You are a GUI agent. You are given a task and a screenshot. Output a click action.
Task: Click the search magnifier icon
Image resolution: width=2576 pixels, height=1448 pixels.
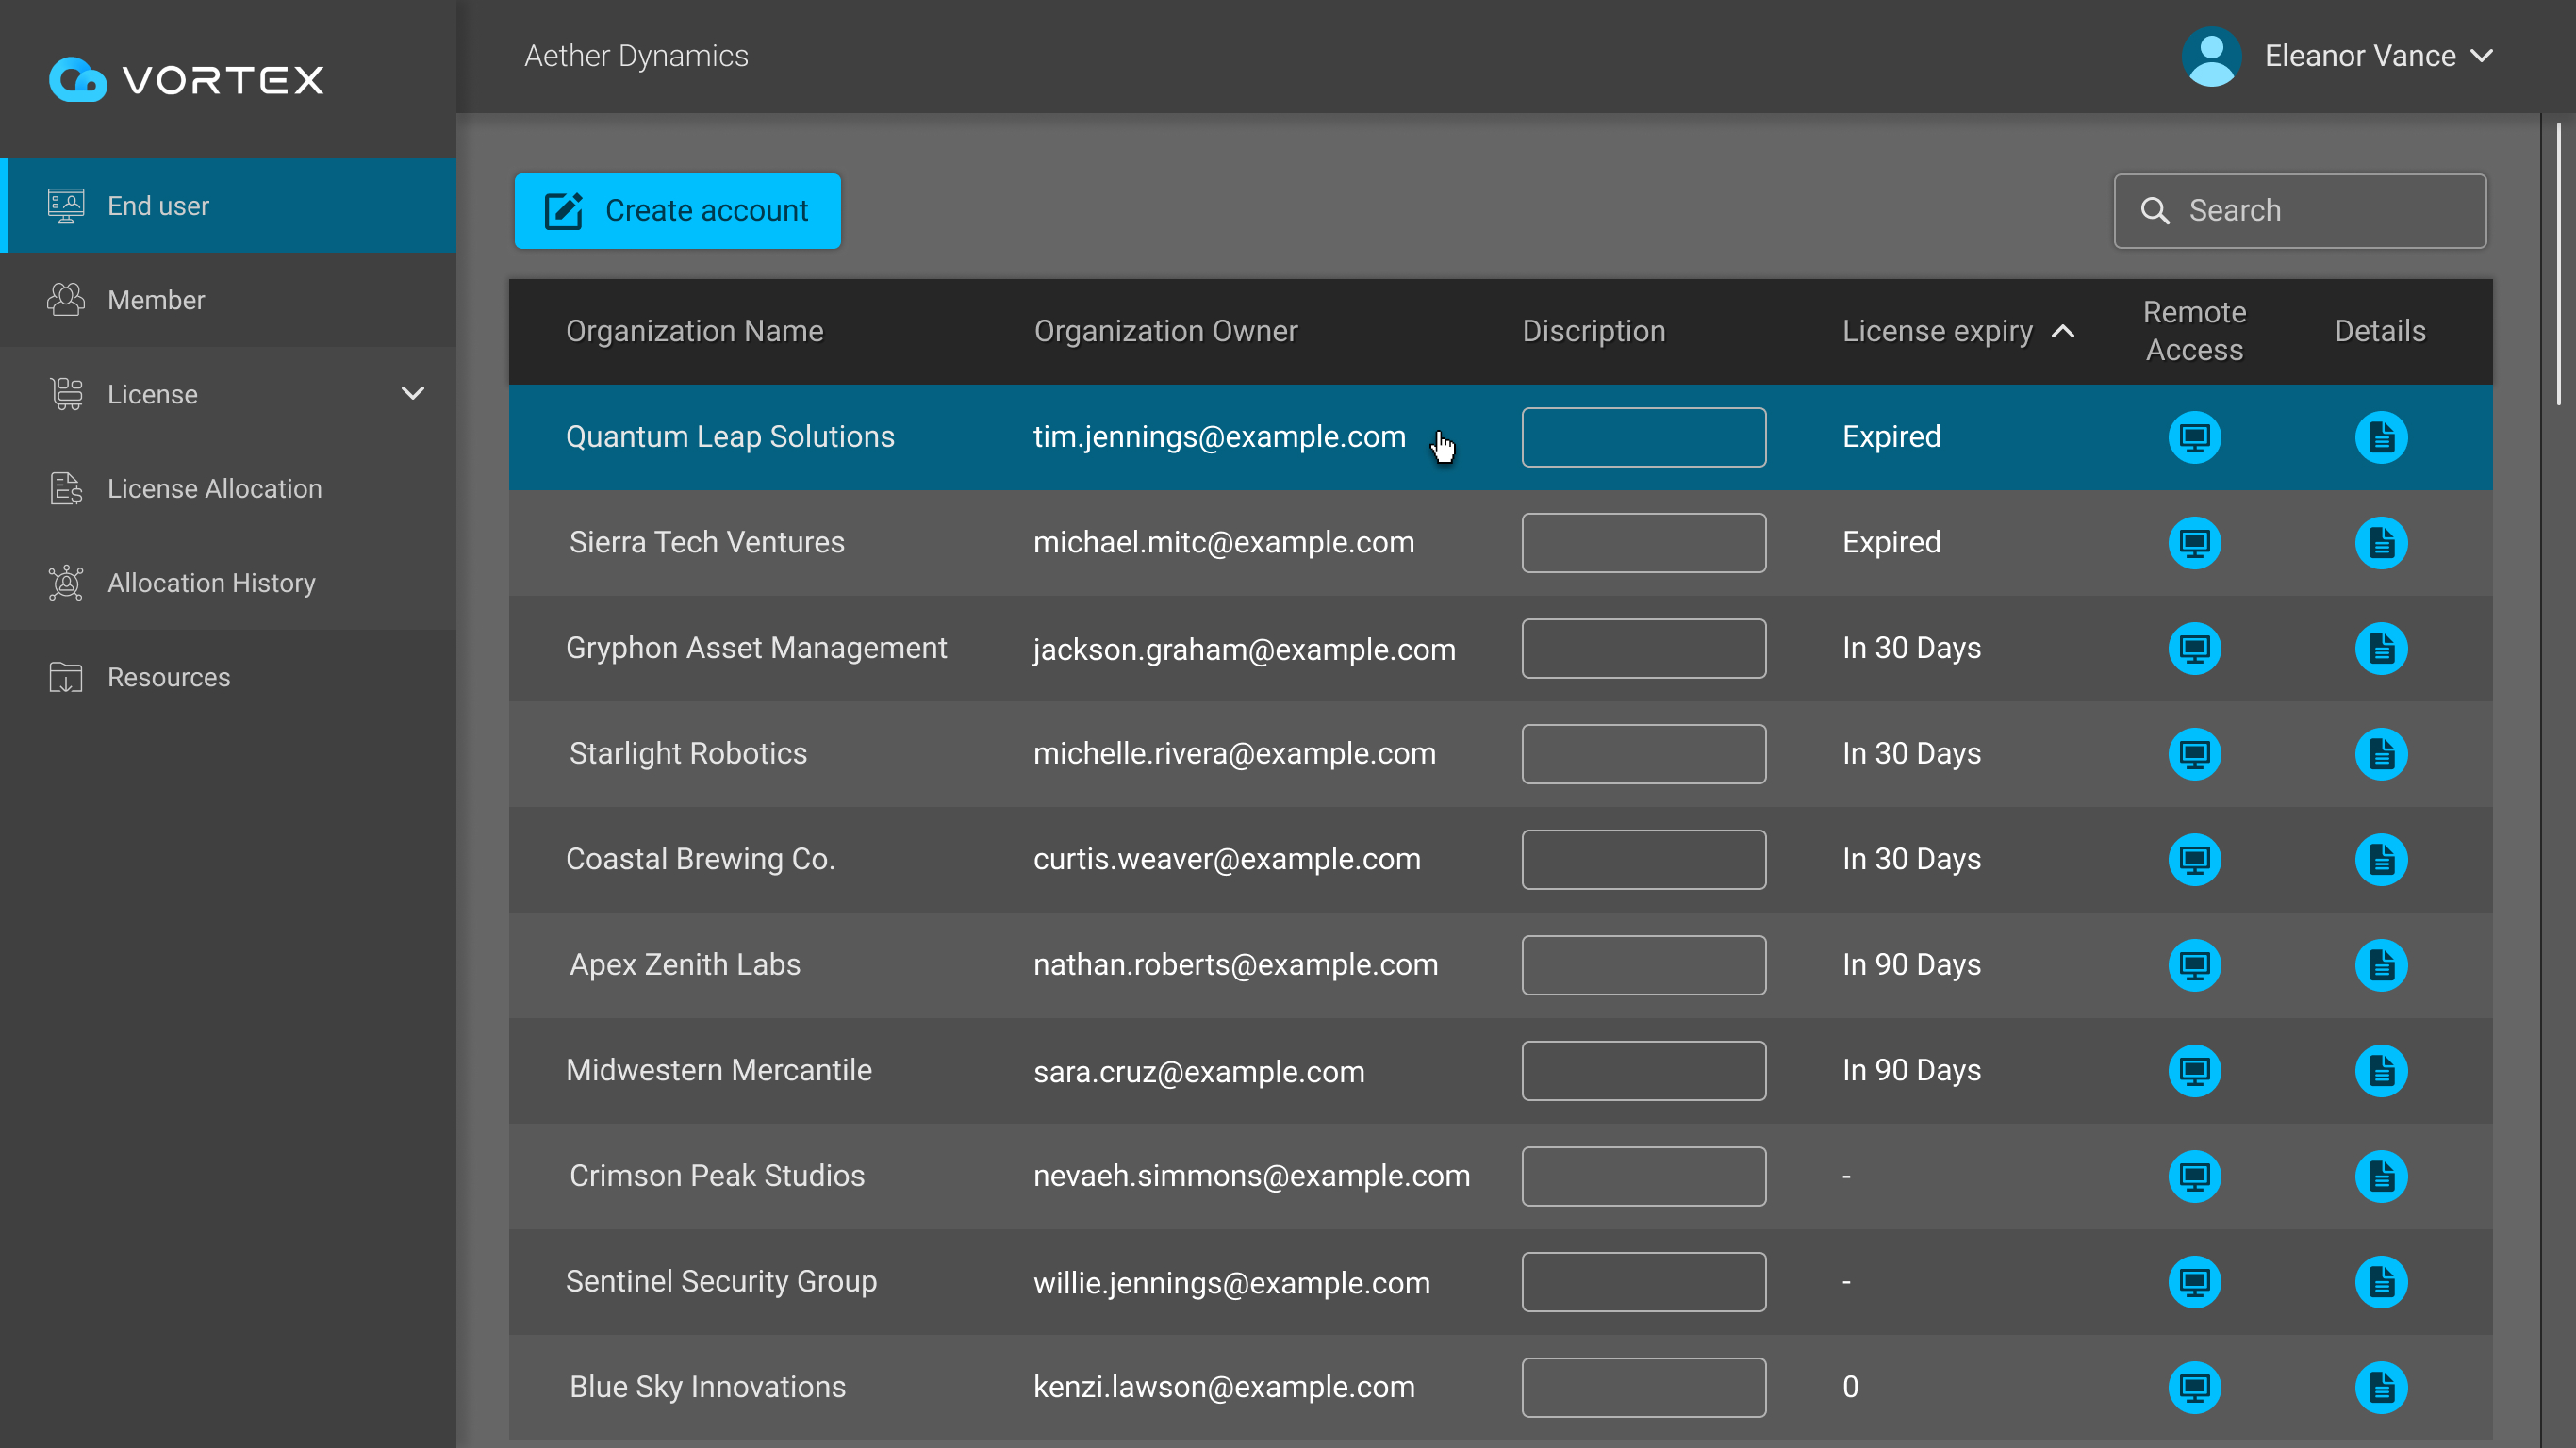point(2155,210)
